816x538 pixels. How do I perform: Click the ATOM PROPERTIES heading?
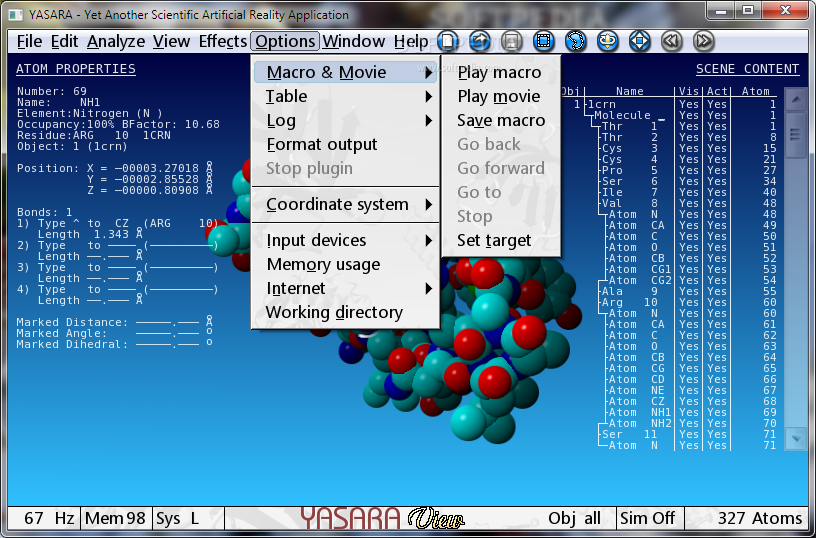coord(76,69)
